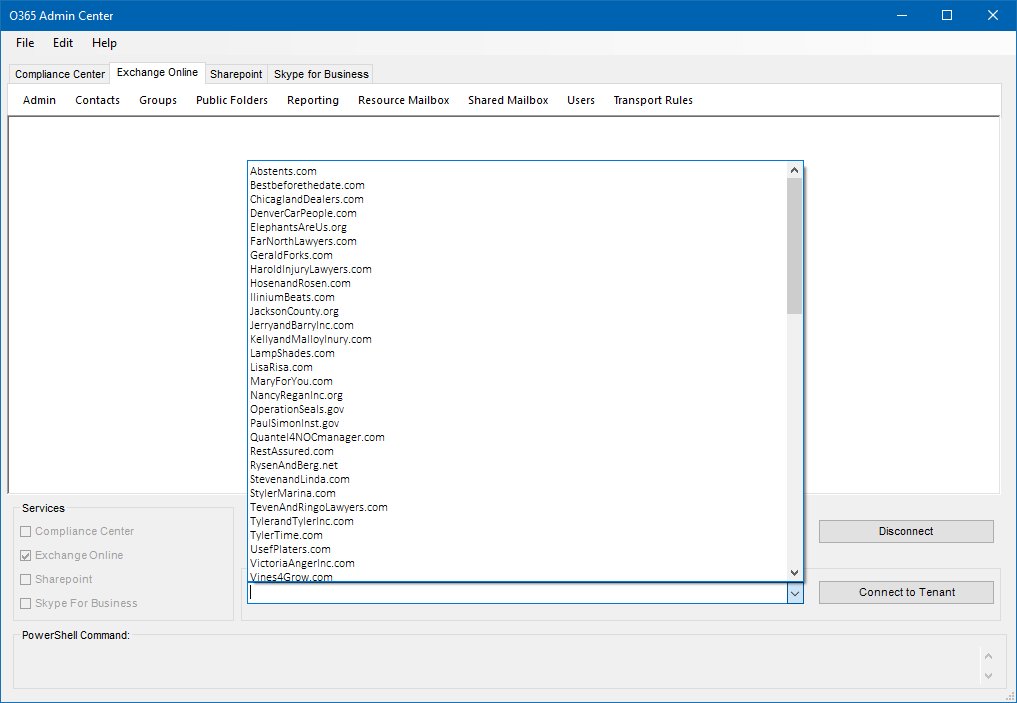Open the Help menu

coord(104,43)
